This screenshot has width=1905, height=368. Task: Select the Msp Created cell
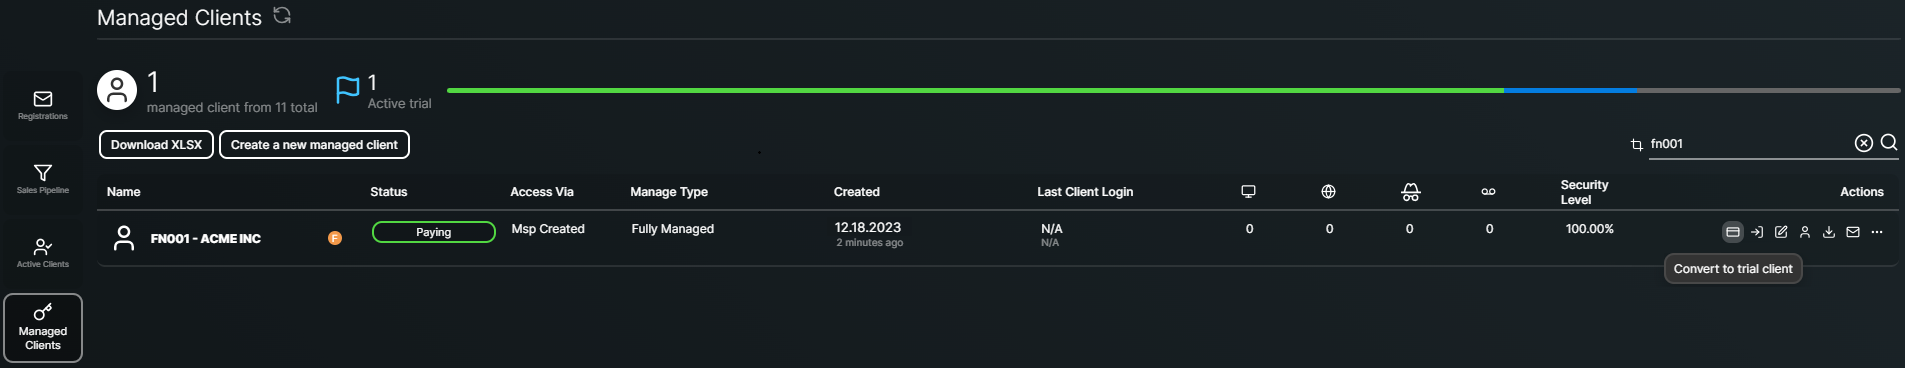pyautogui.click(x=548, y=229)
